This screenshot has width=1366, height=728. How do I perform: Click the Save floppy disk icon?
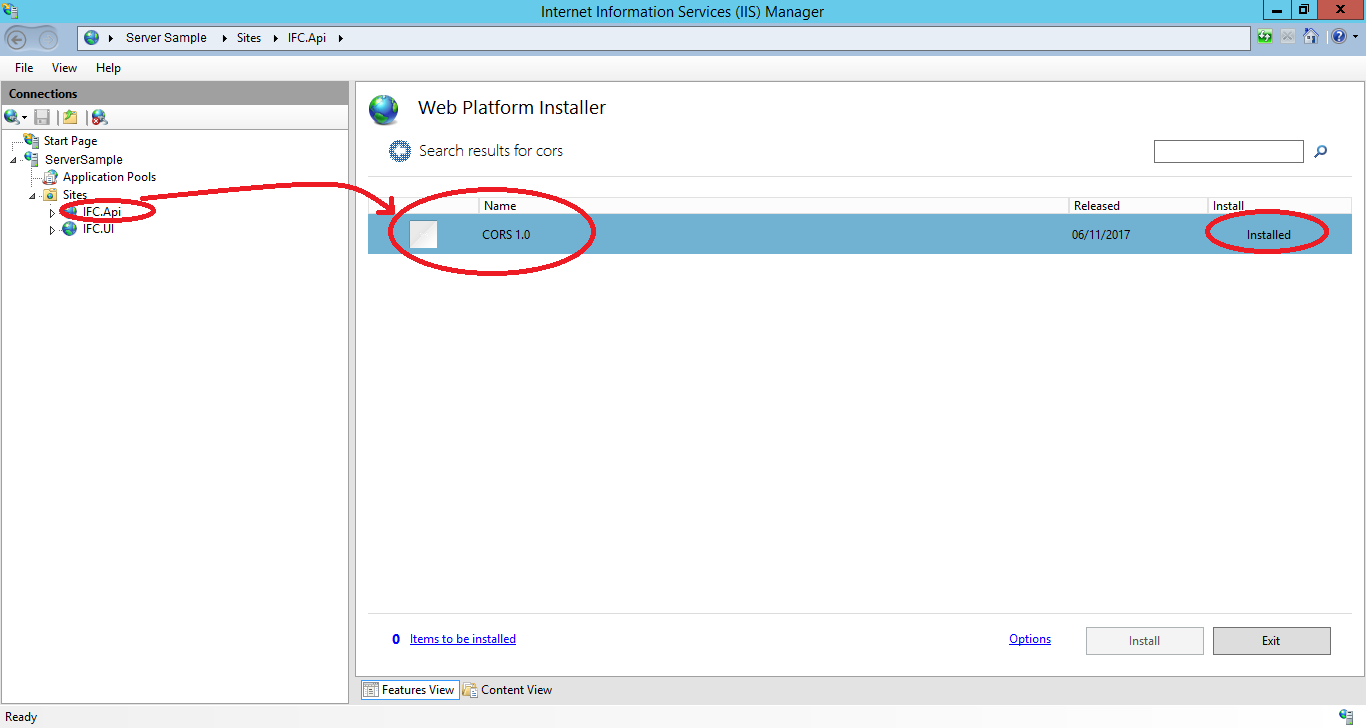(42, 117)
